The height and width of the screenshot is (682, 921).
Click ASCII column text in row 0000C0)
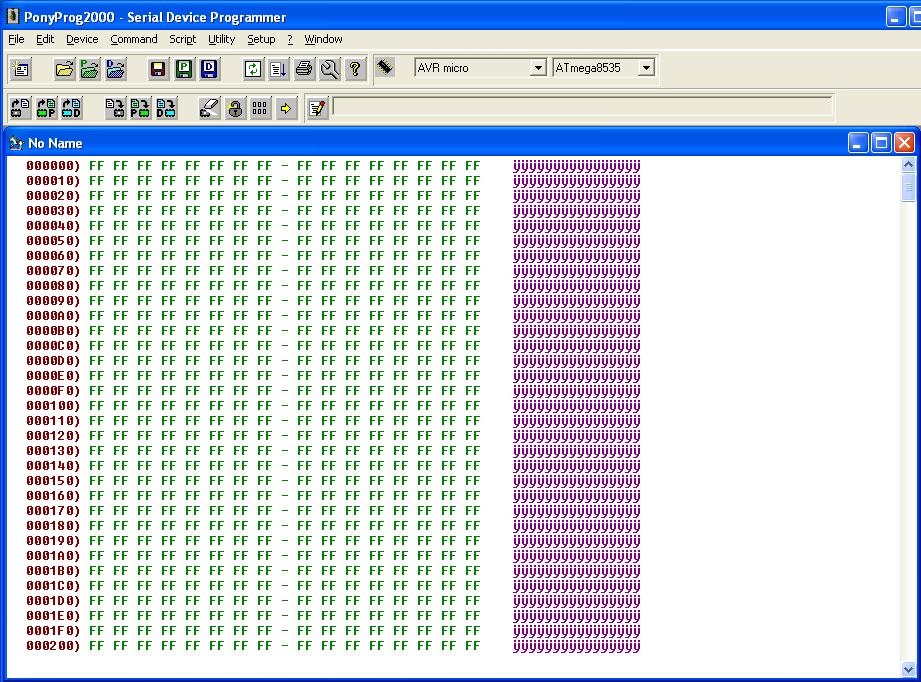pos(577,346)
